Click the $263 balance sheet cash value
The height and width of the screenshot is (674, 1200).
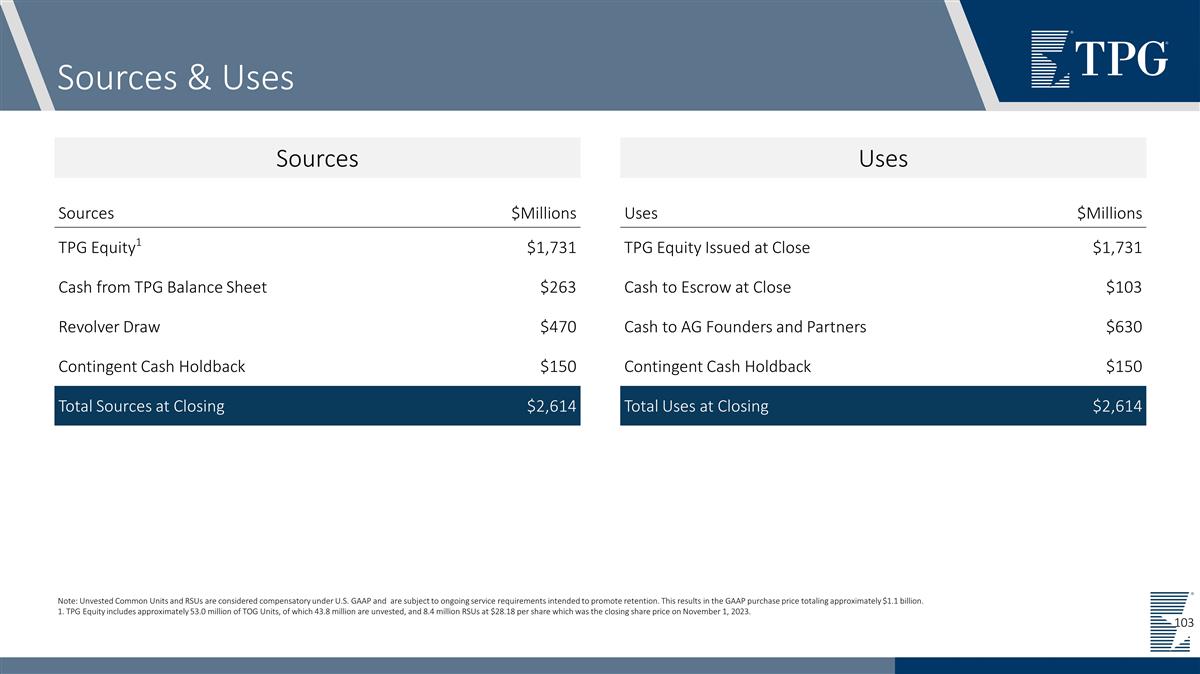click(557, 287)
